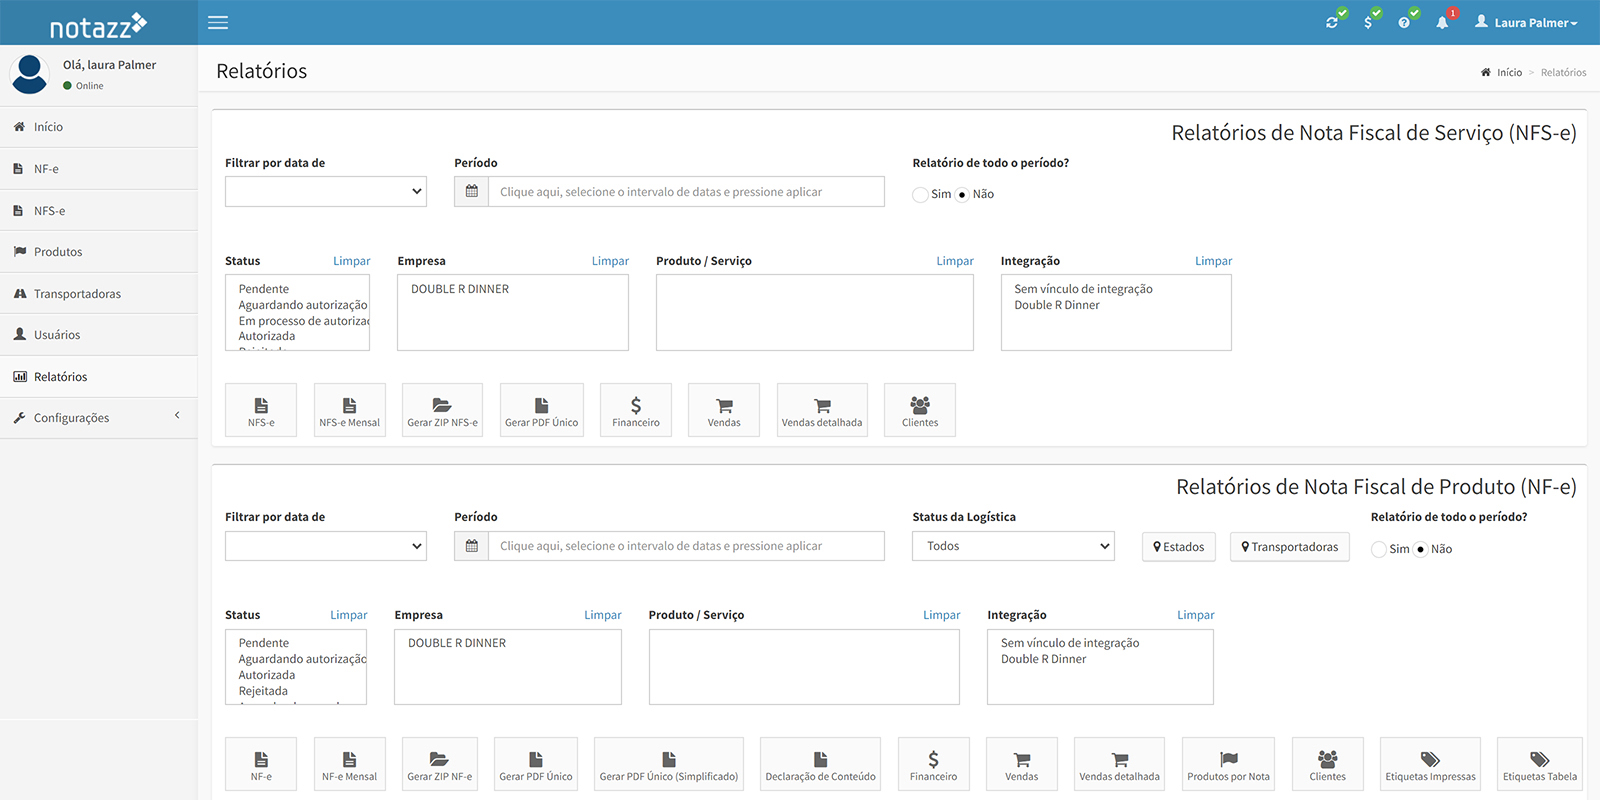Open Usuários in sidebar
This screenshot has height=800, width=1600.
98,335
